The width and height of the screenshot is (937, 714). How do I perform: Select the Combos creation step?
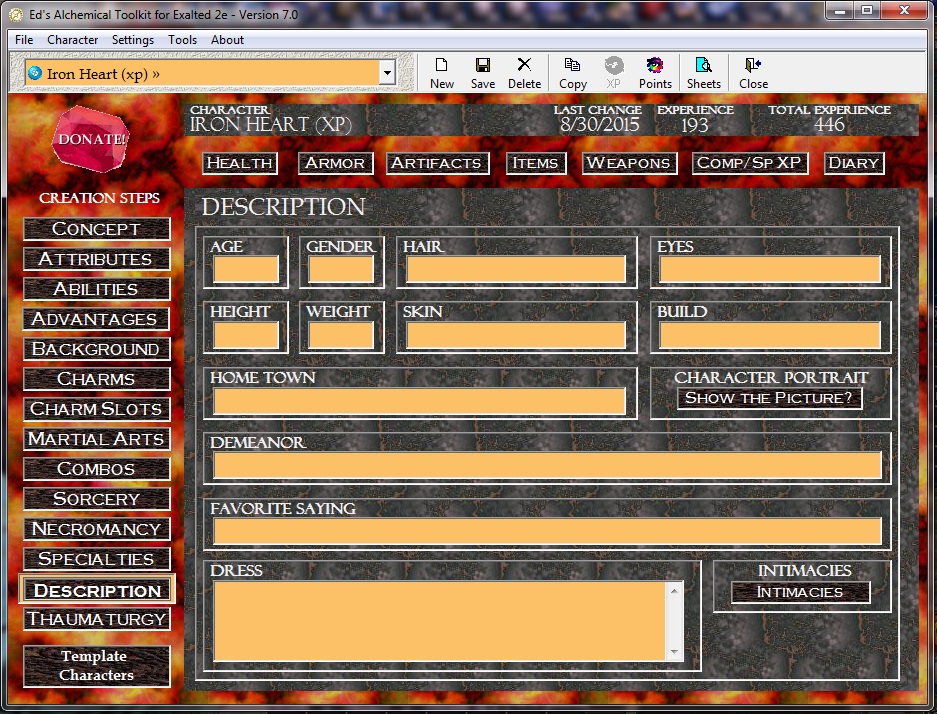click(97, 468)
